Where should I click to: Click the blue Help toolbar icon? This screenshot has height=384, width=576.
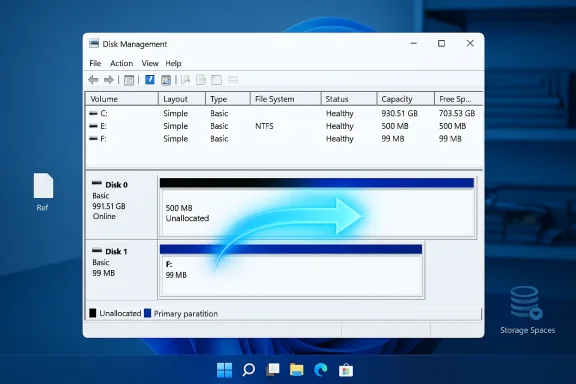tap(150, 80)
